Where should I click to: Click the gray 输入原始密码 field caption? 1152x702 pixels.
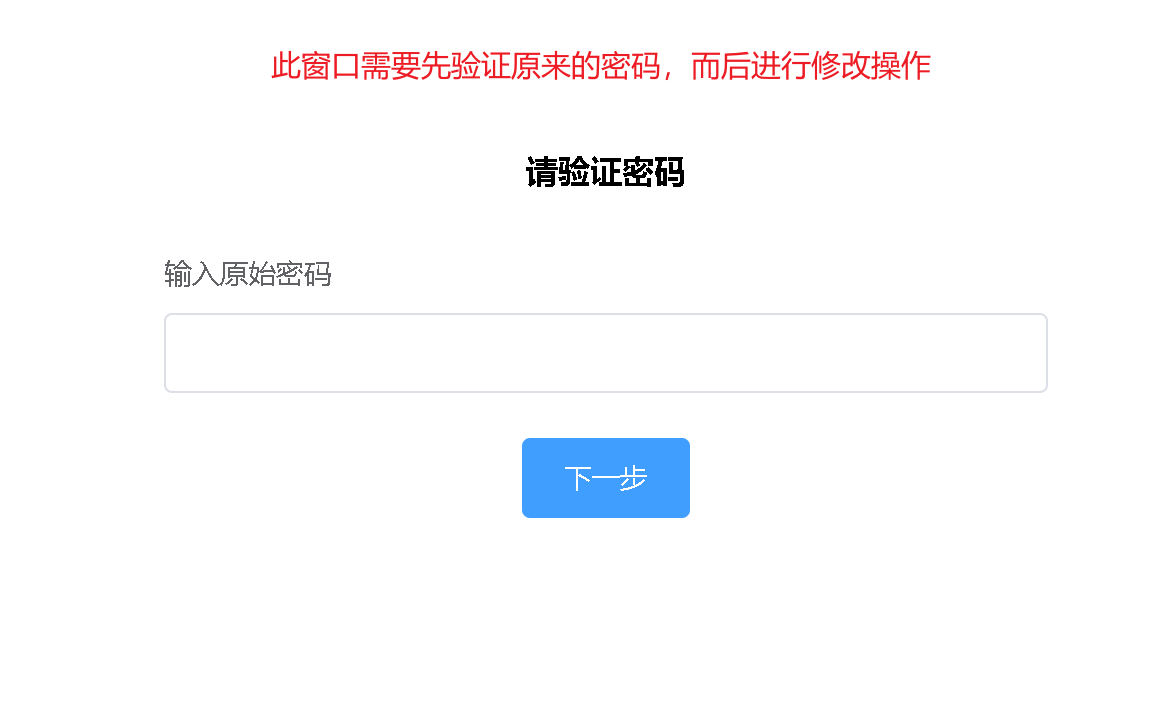point(248,275)
